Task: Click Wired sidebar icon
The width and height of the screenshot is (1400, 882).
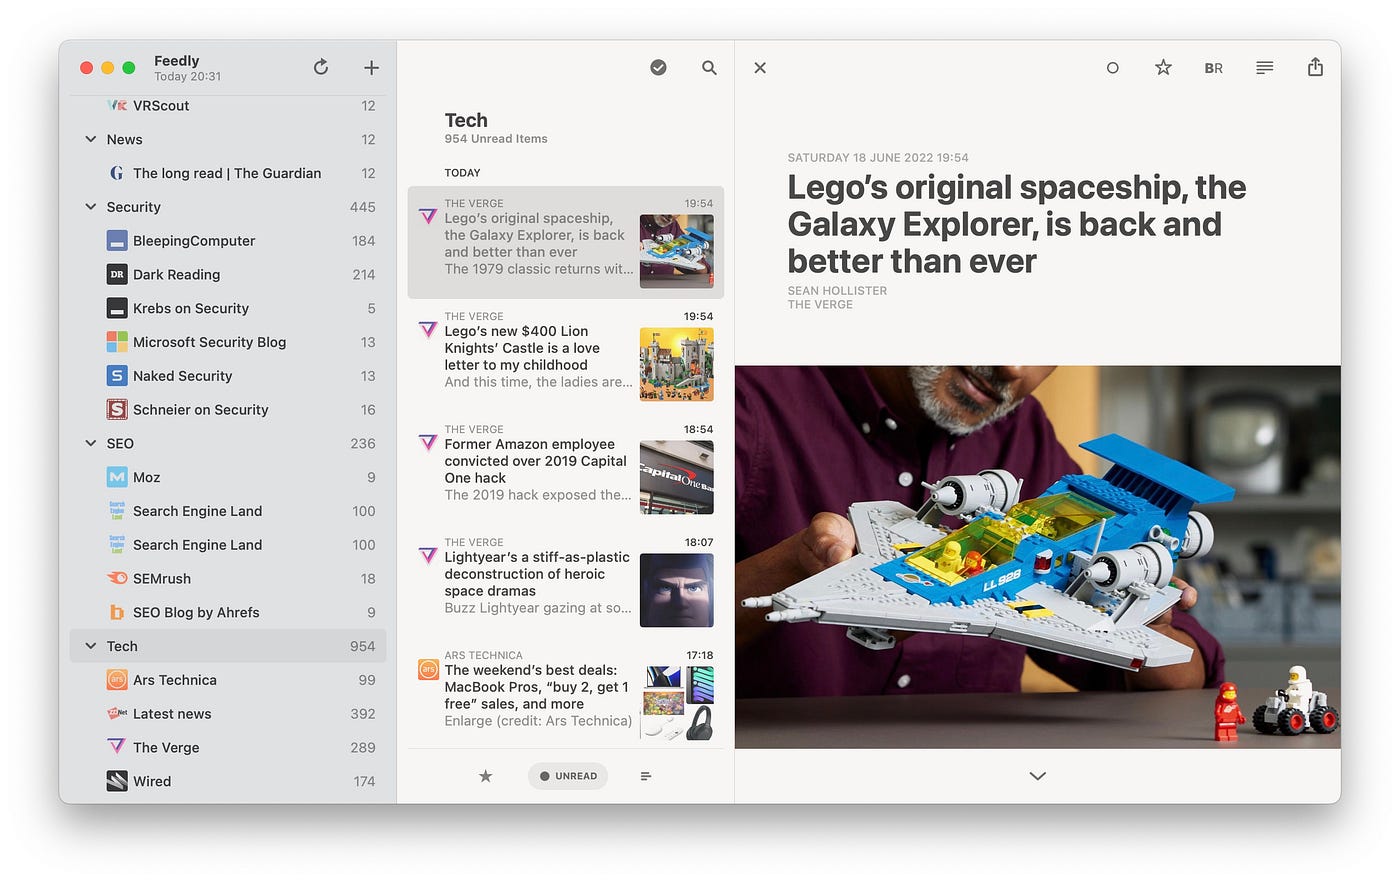Action: point(117,781)
